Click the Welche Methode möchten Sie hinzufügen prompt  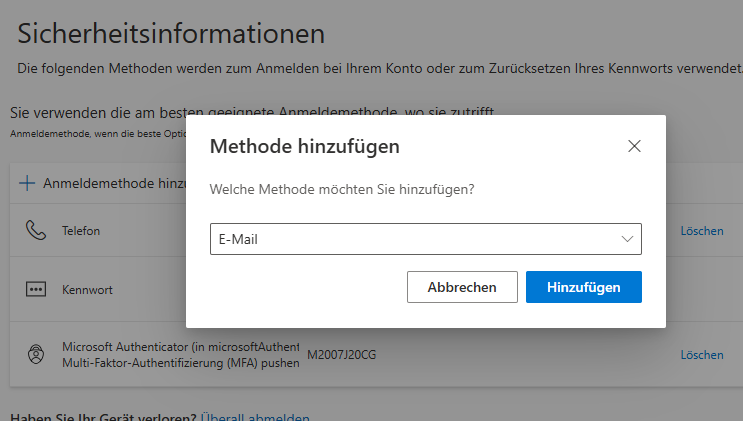tap(341, 189)
